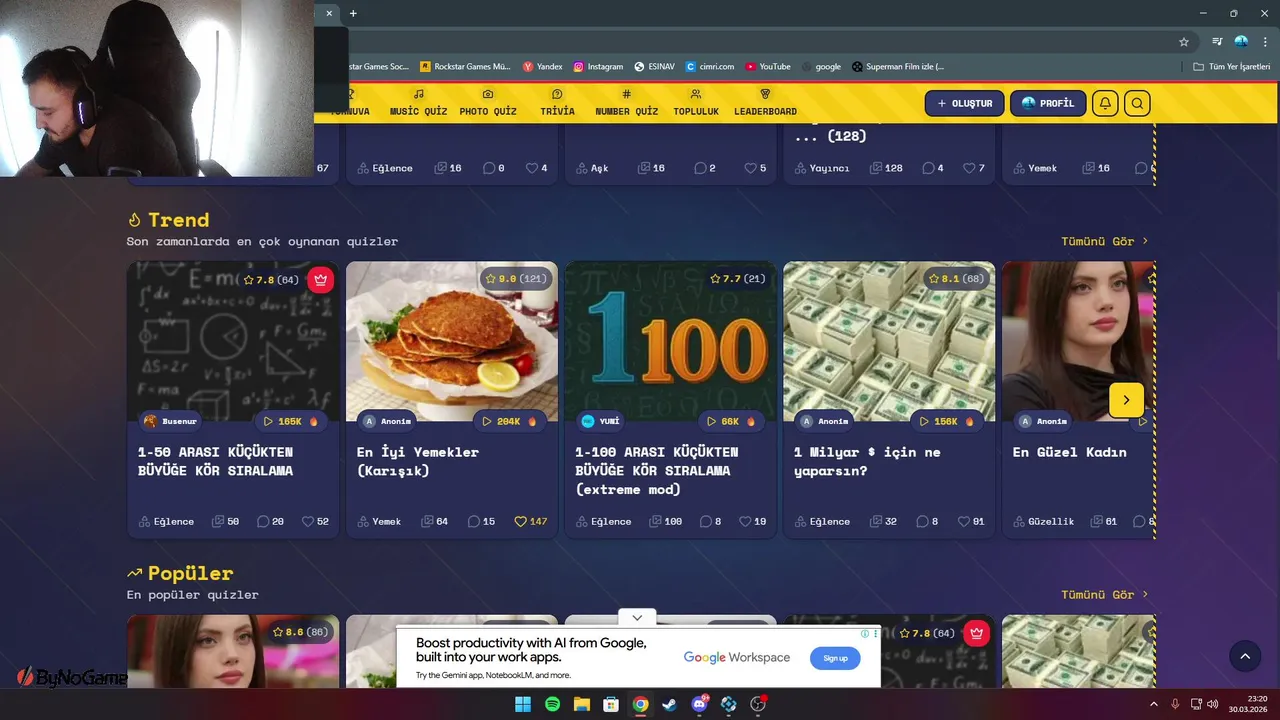1280x720 pixels.
Task: Like the En İyi Yemekler quiz heart (147)
Action: click(530, 521)
